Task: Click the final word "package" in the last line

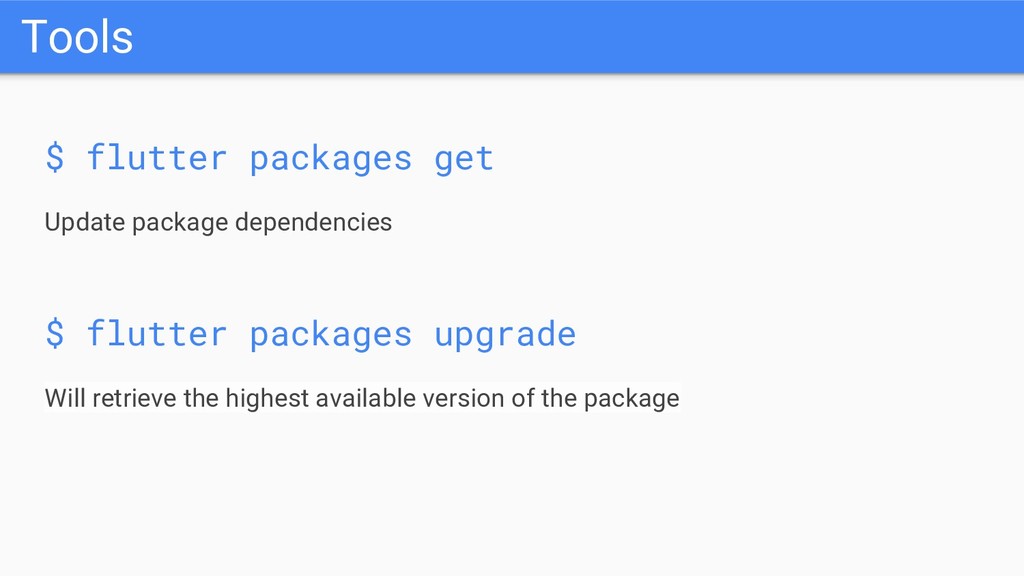Action: (632, 399)
